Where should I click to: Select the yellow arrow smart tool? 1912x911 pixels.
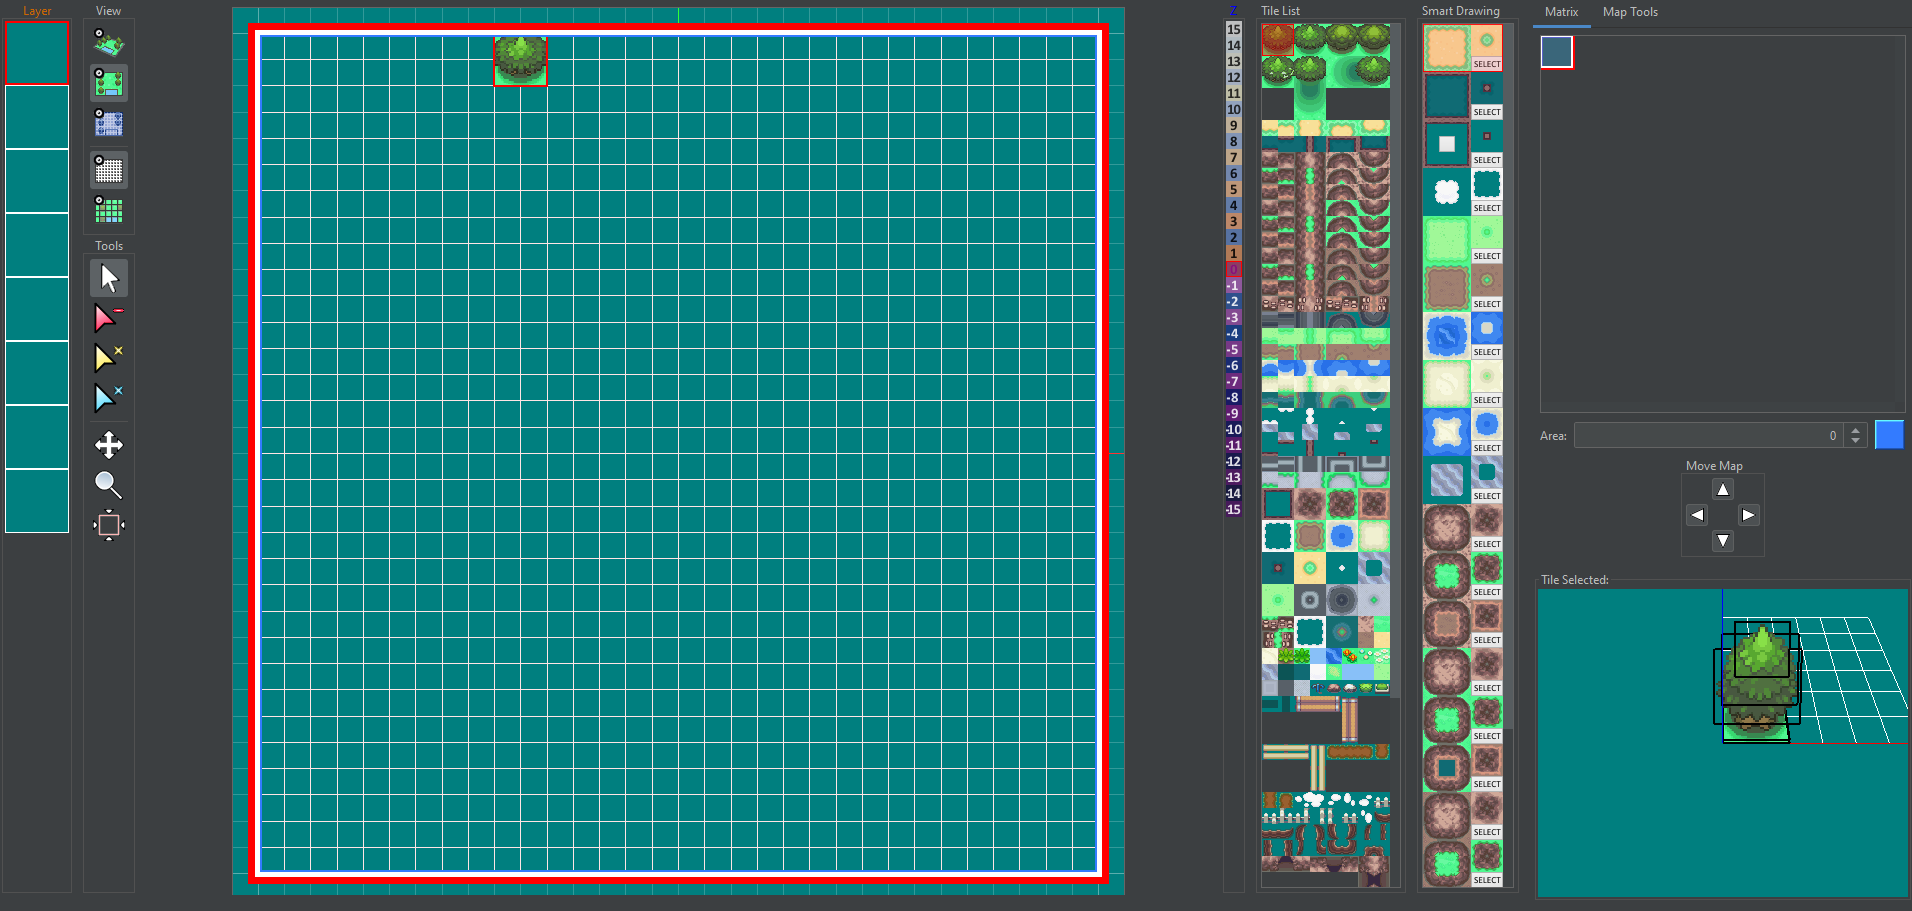109,358
